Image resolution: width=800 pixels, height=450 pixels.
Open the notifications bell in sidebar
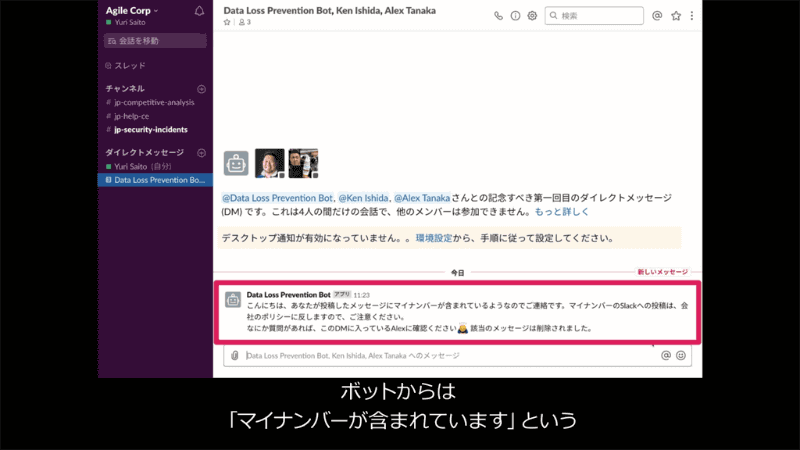point(199,11)
